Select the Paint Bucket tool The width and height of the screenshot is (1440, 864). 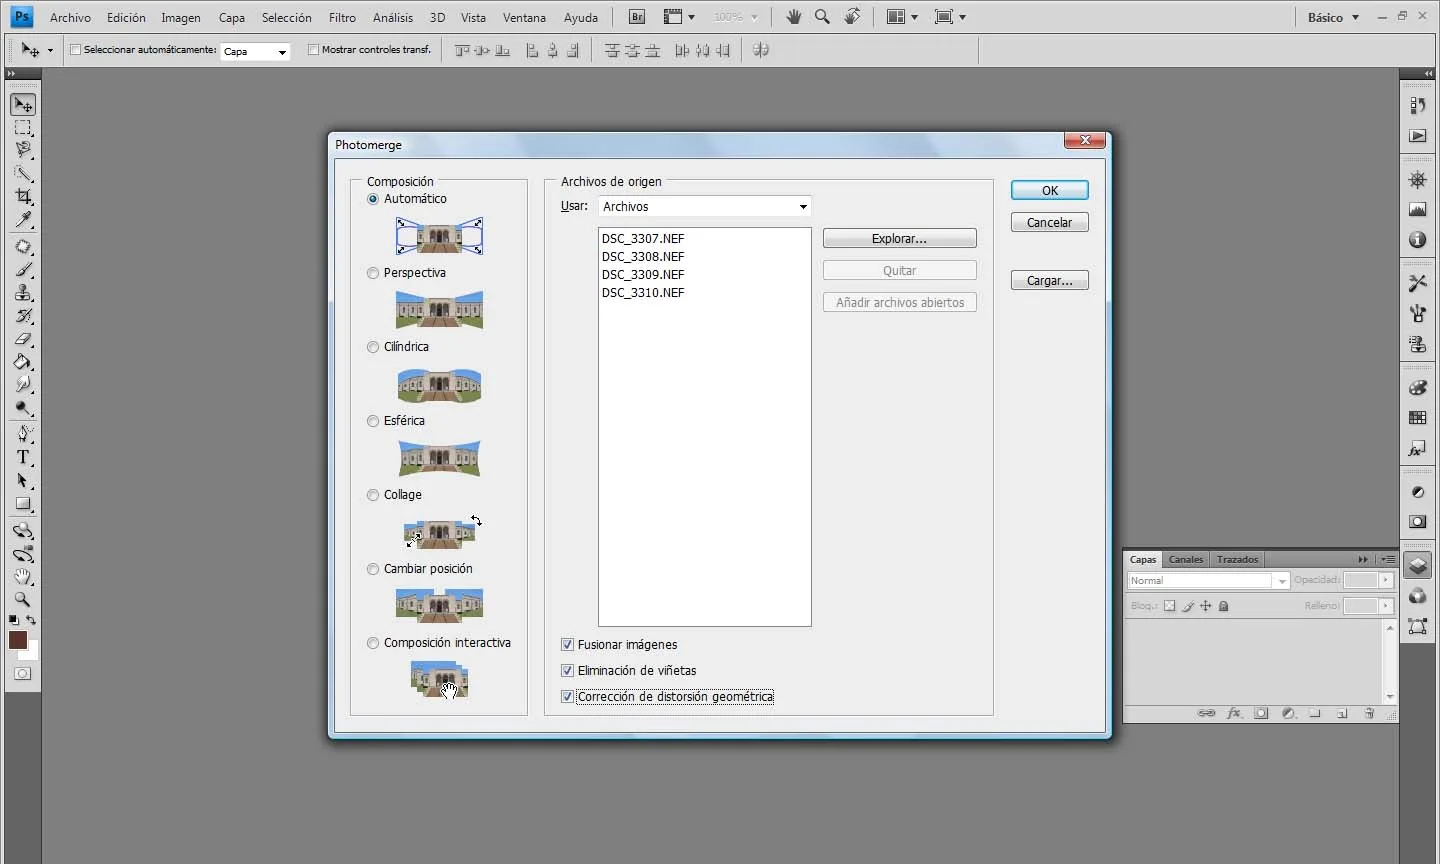point(23,362)
